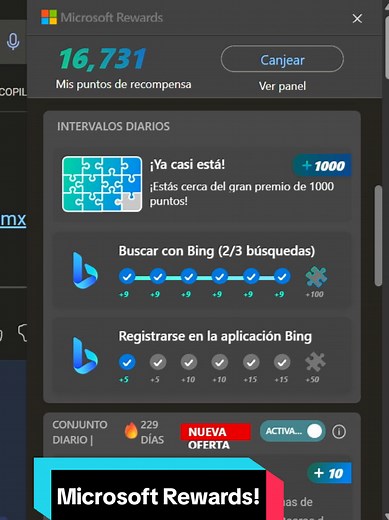Click the INTERVALOS DIARIOS heading
The height and width of the screenshot is (520, 389).
[x=113, y=126]
